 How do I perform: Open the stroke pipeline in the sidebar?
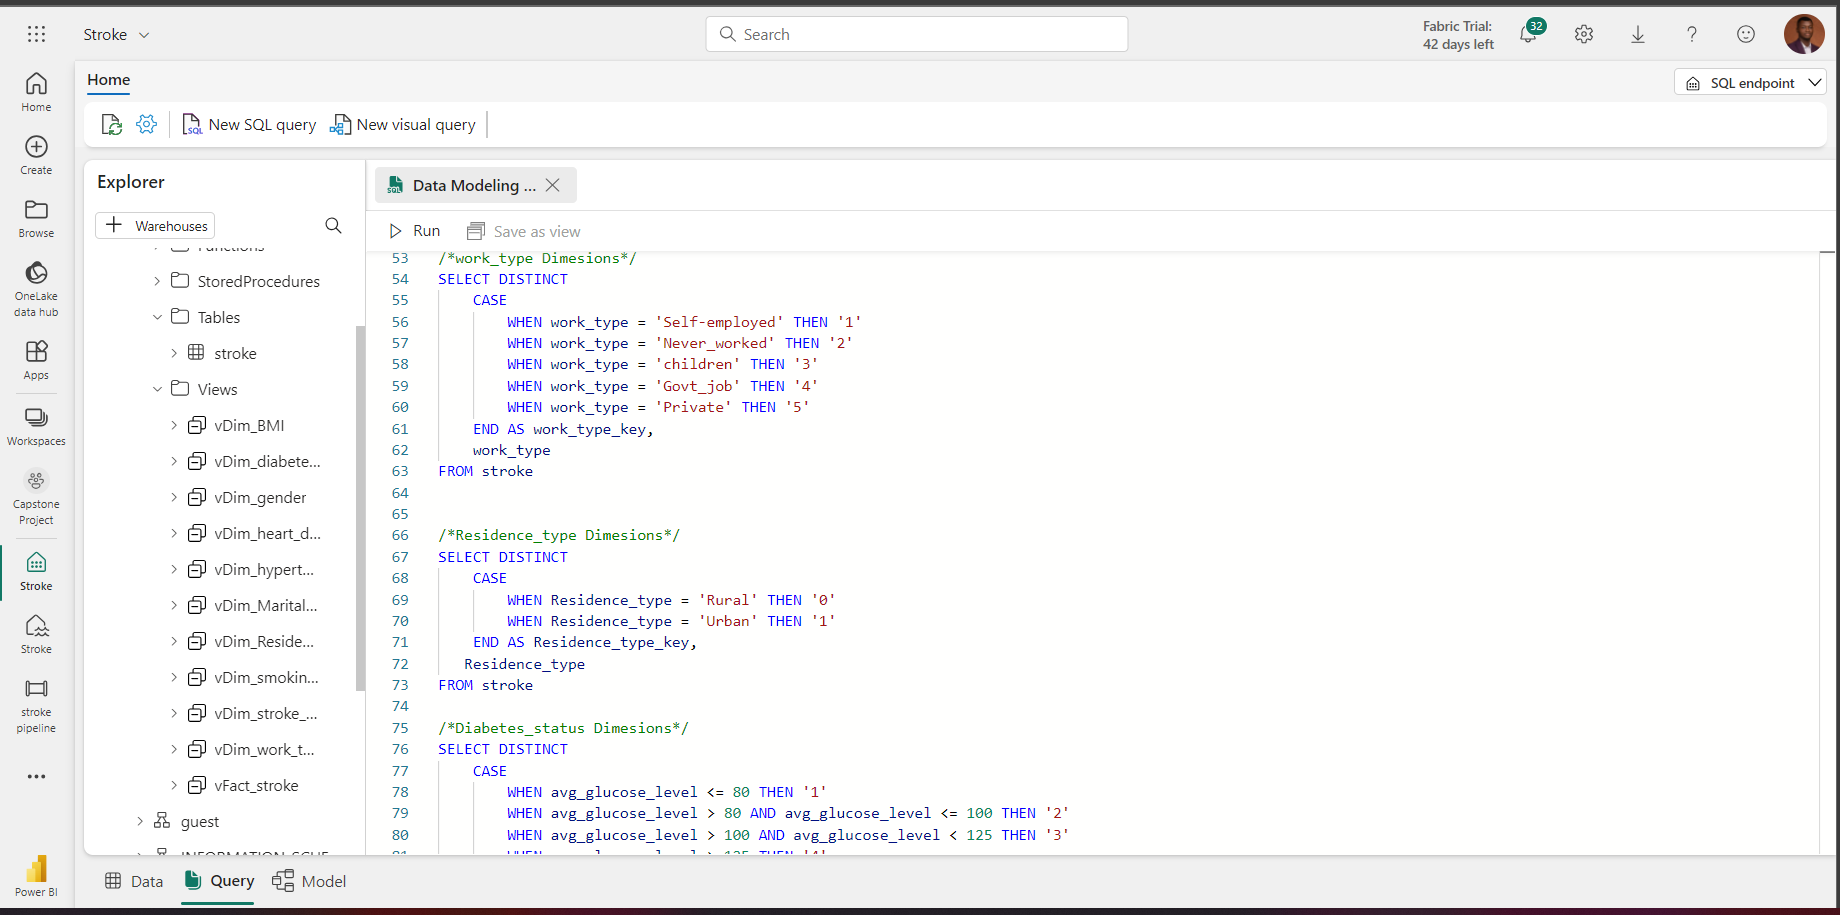click(36, 705)
